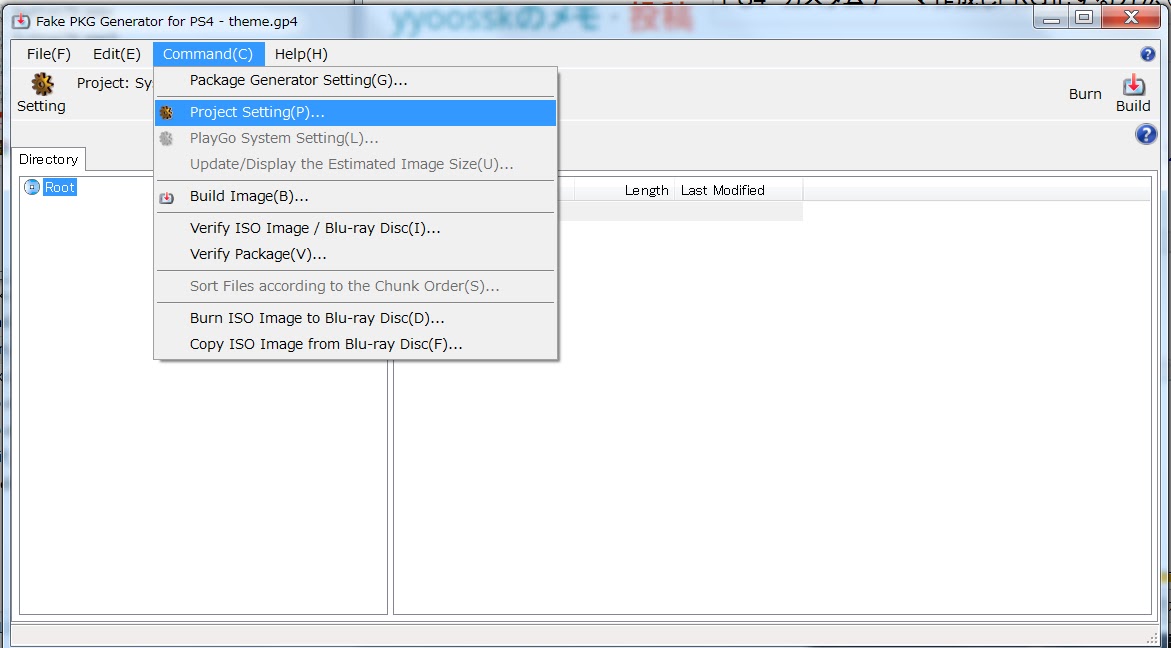Choose Build Image(B)... menu entry
The width and height of the screenshot is (1171, 648).
point(355,196)
